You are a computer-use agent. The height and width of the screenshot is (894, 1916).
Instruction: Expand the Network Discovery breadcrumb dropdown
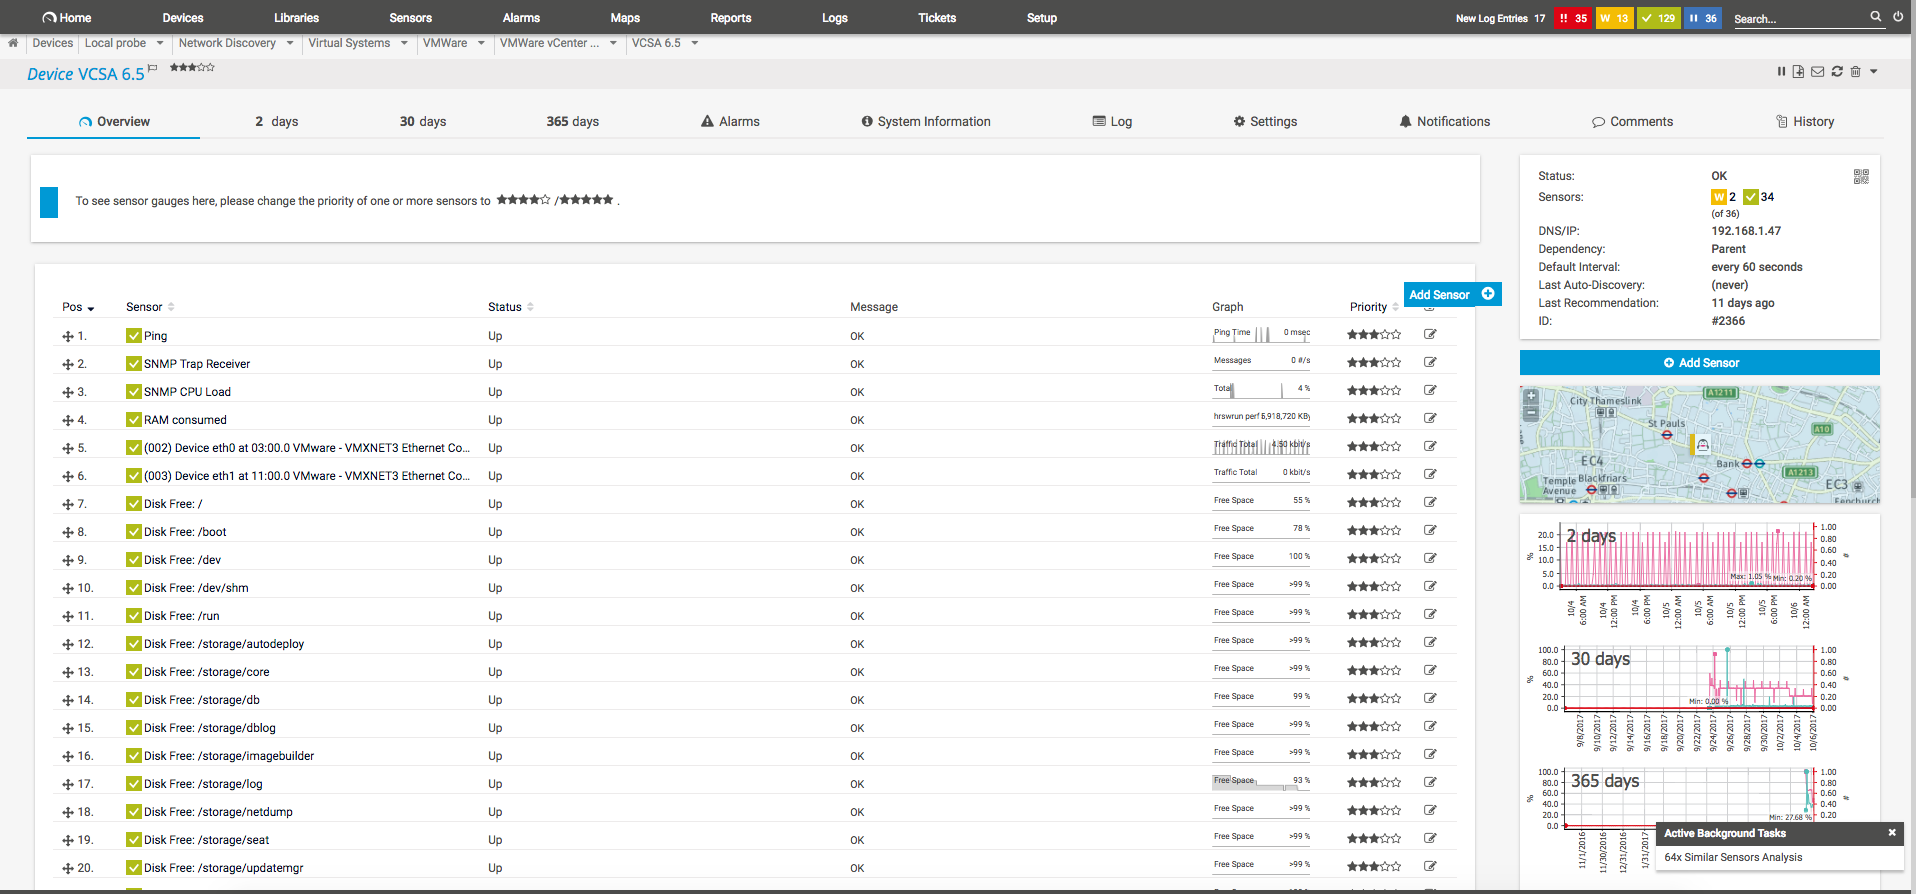[290, 43]
